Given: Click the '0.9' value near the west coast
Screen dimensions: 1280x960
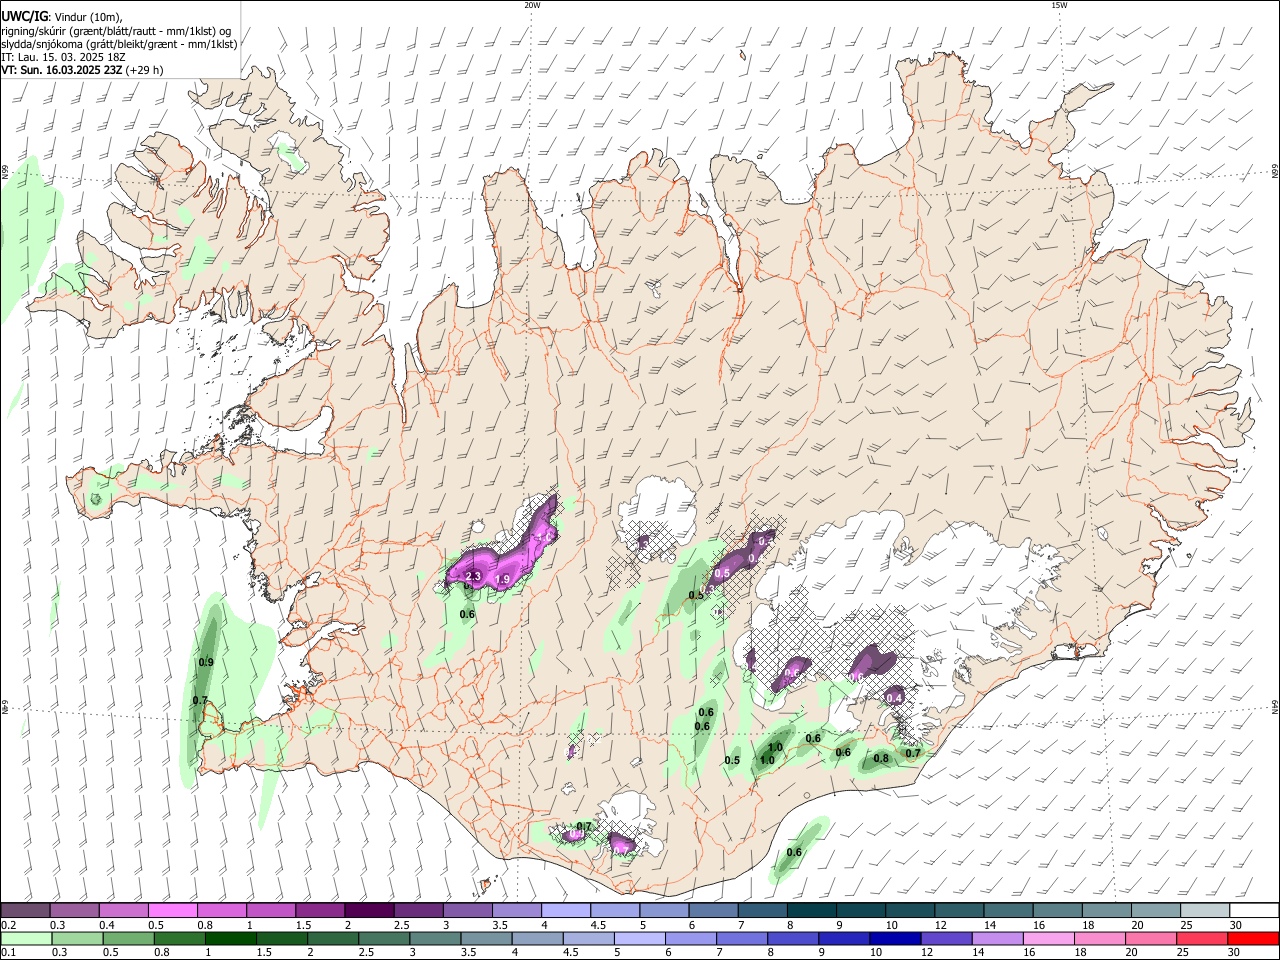Looking at the screenshot, I should click(x=206, y=662).
